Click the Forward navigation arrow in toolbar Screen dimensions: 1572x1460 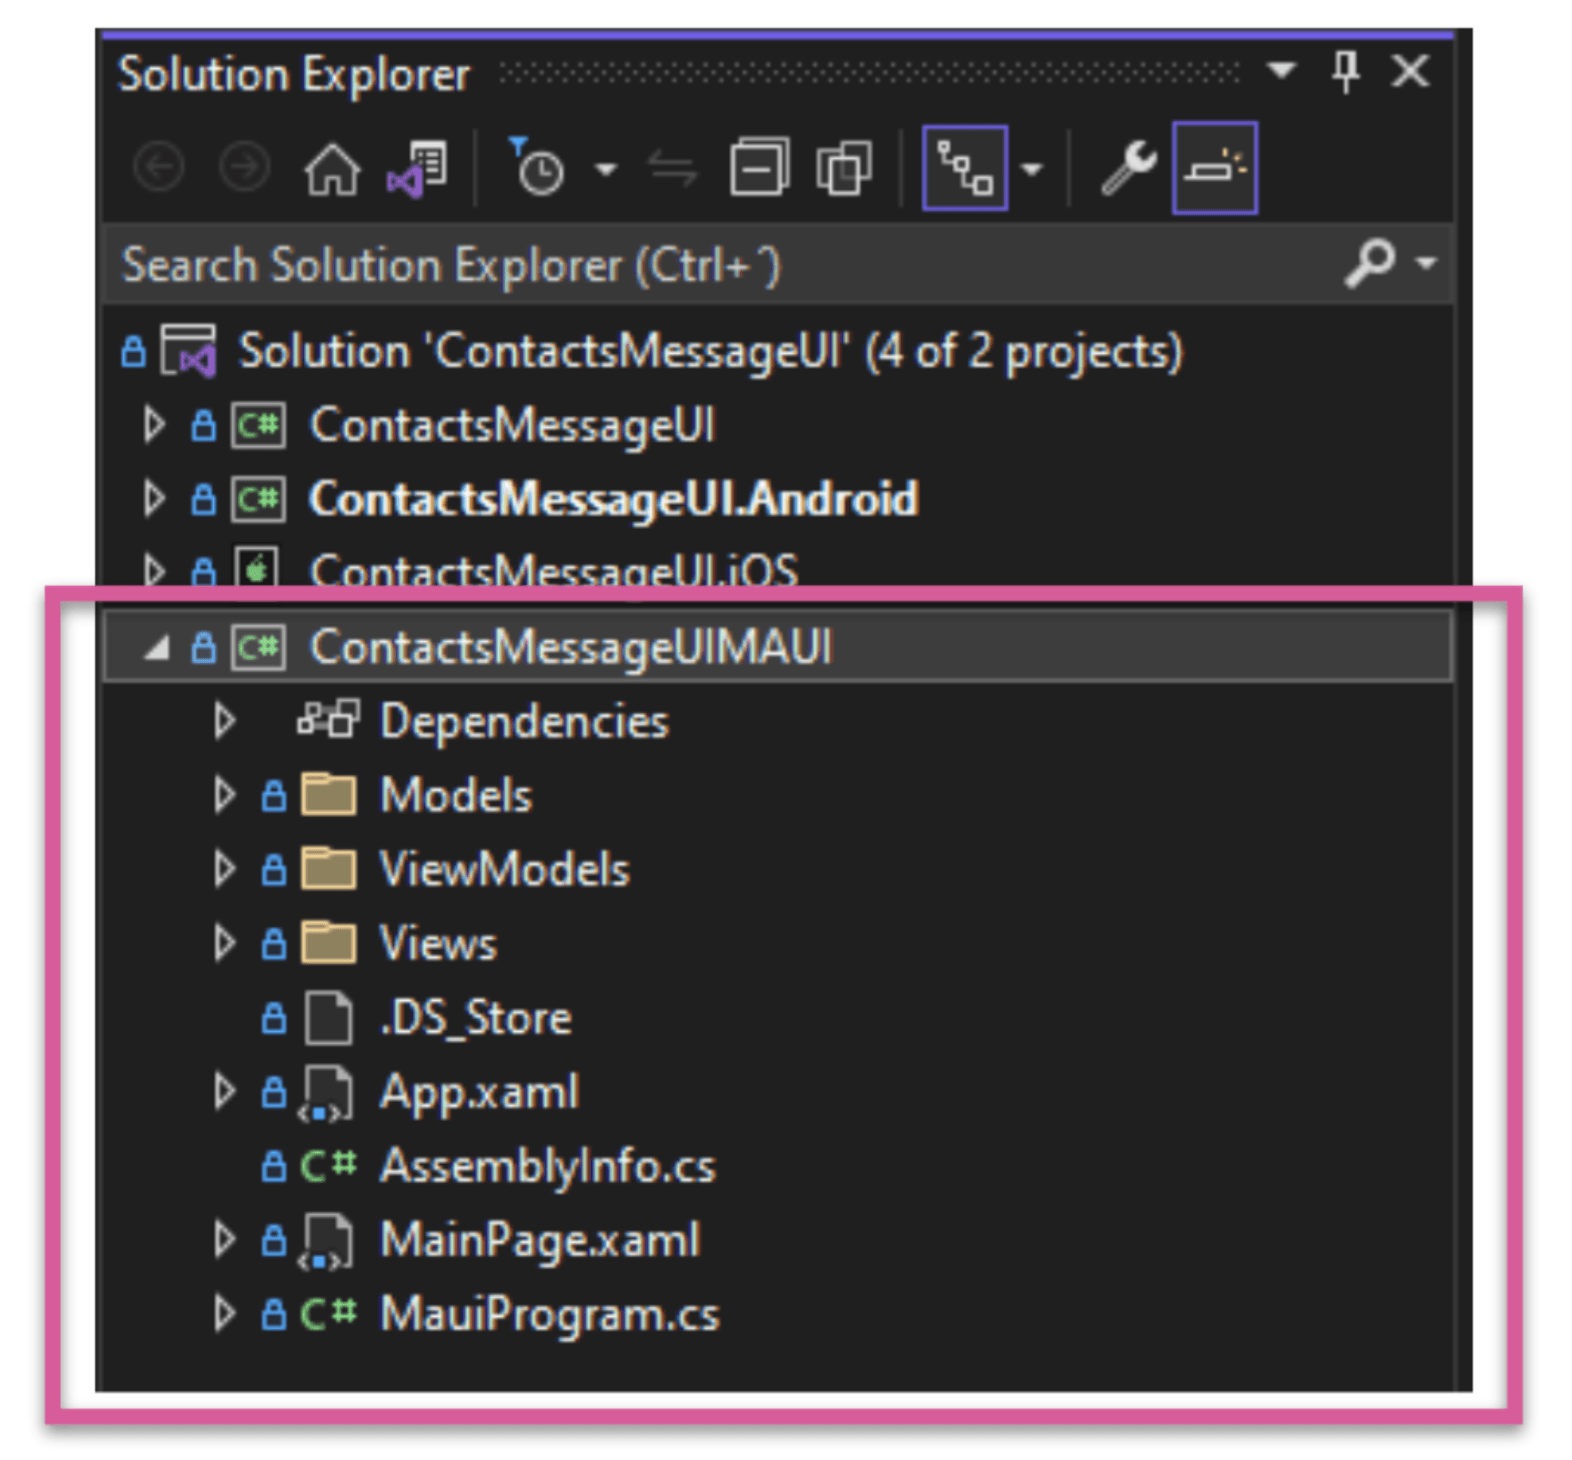(x=244, y=167)
